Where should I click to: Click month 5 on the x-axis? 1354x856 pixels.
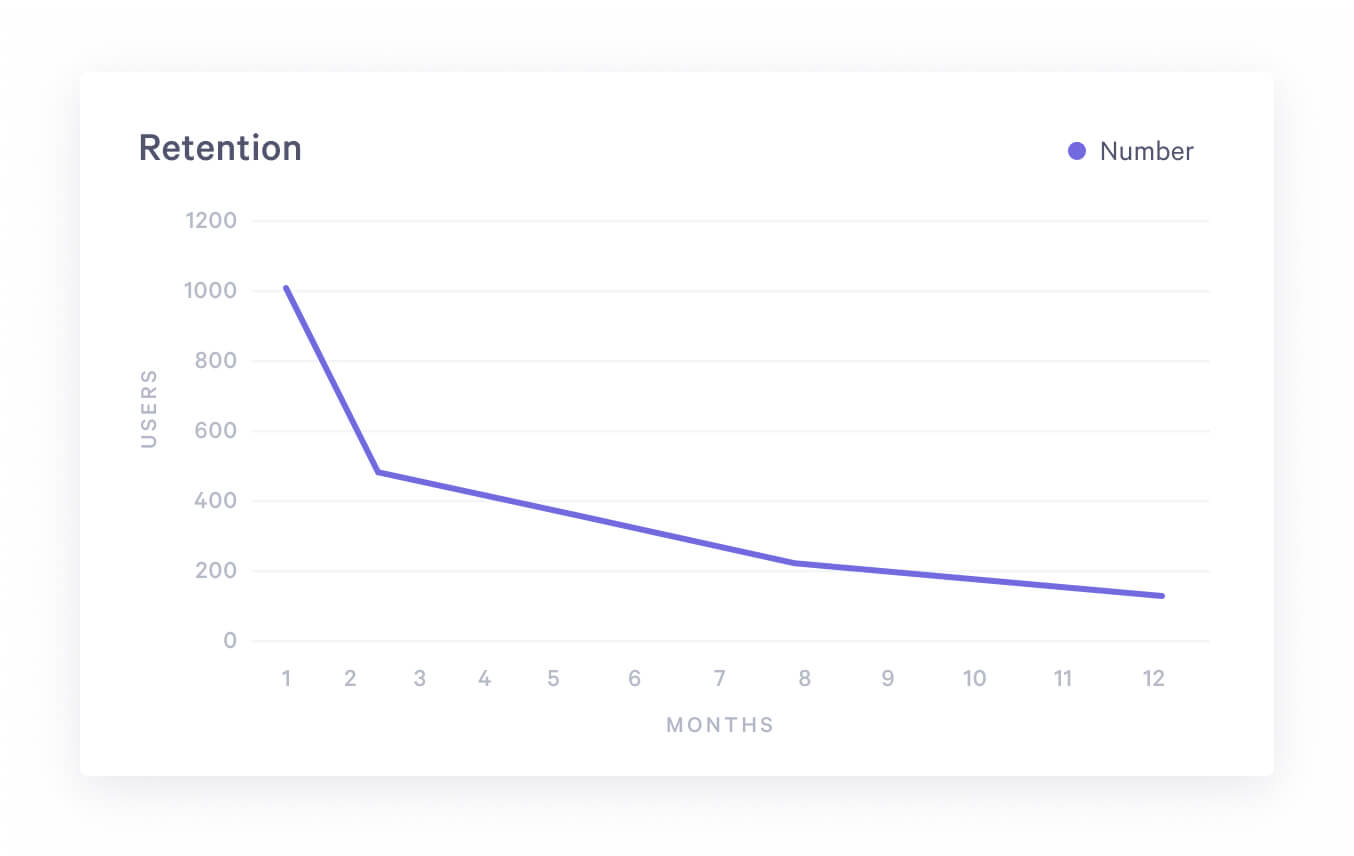[x=553, y=679]
